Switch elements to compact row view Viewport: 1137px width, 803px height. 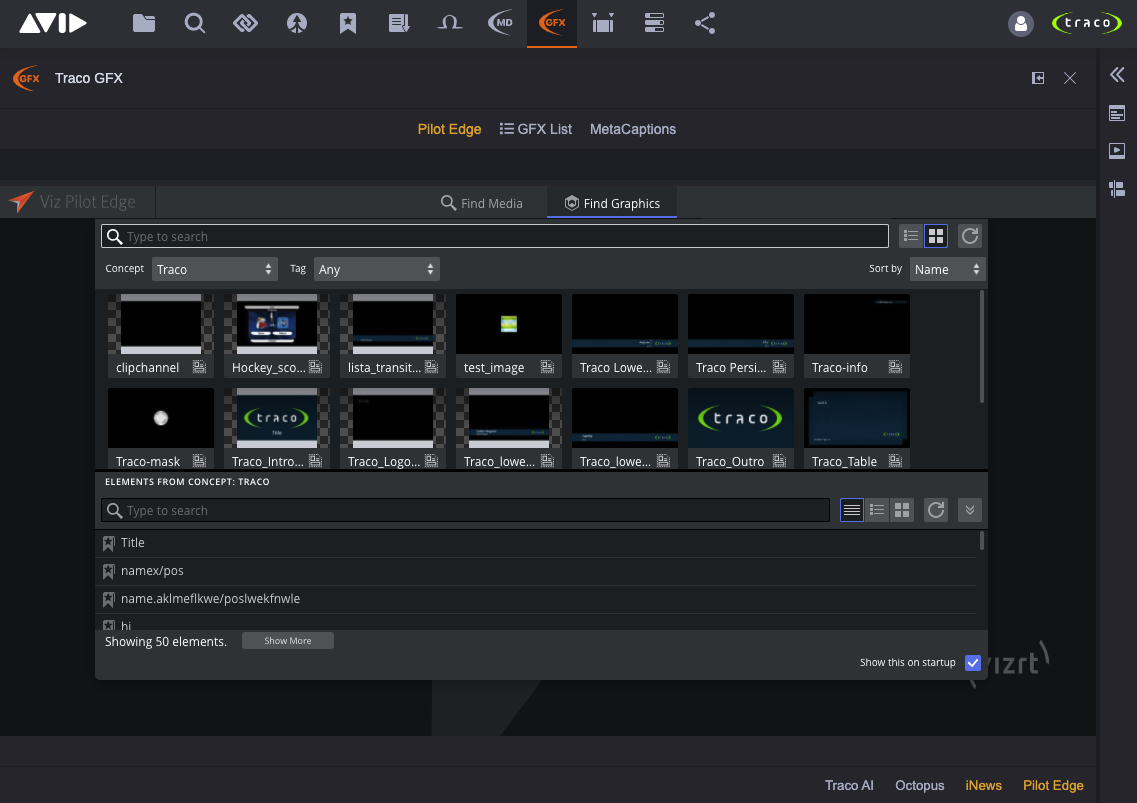(x=852, y=510)
